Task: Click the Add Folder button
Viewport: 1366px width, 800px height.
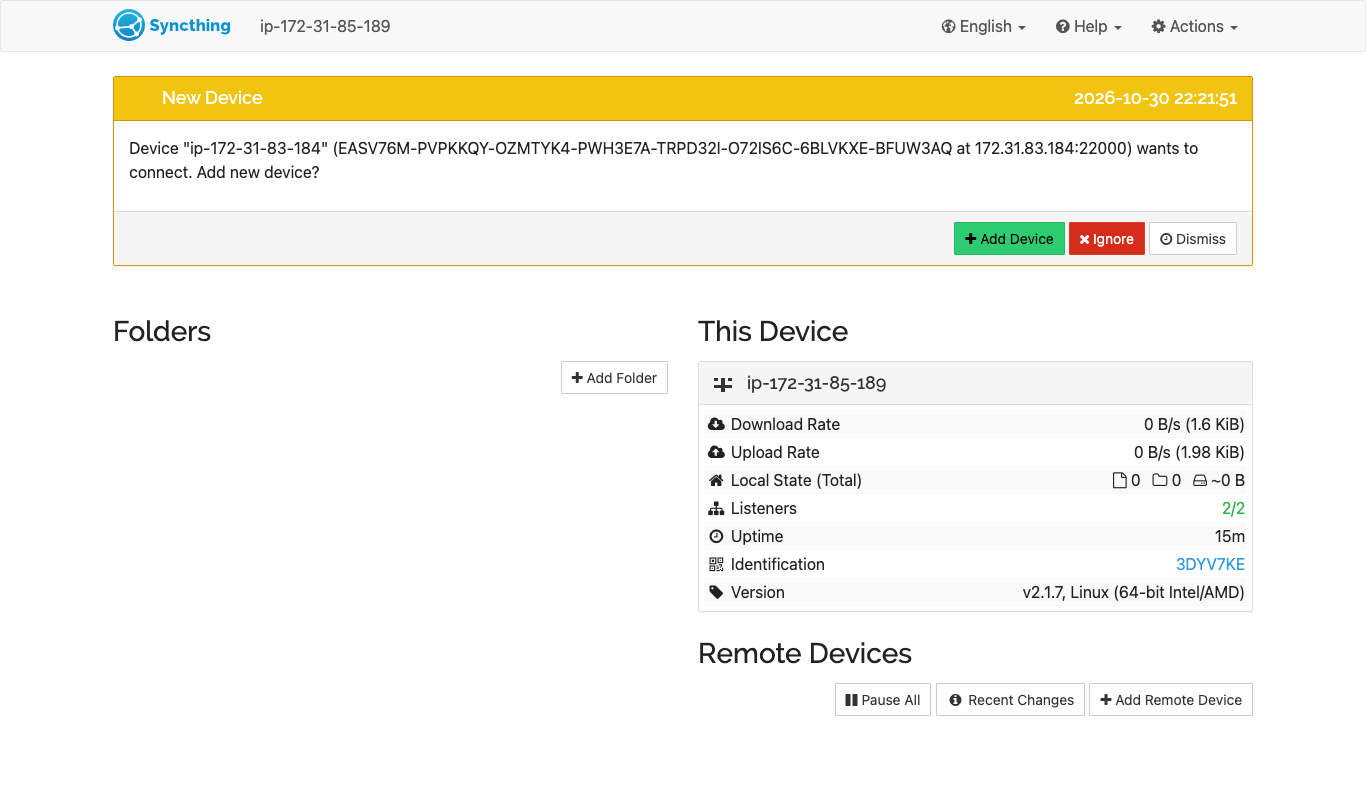Action: (x=614, y=378)
